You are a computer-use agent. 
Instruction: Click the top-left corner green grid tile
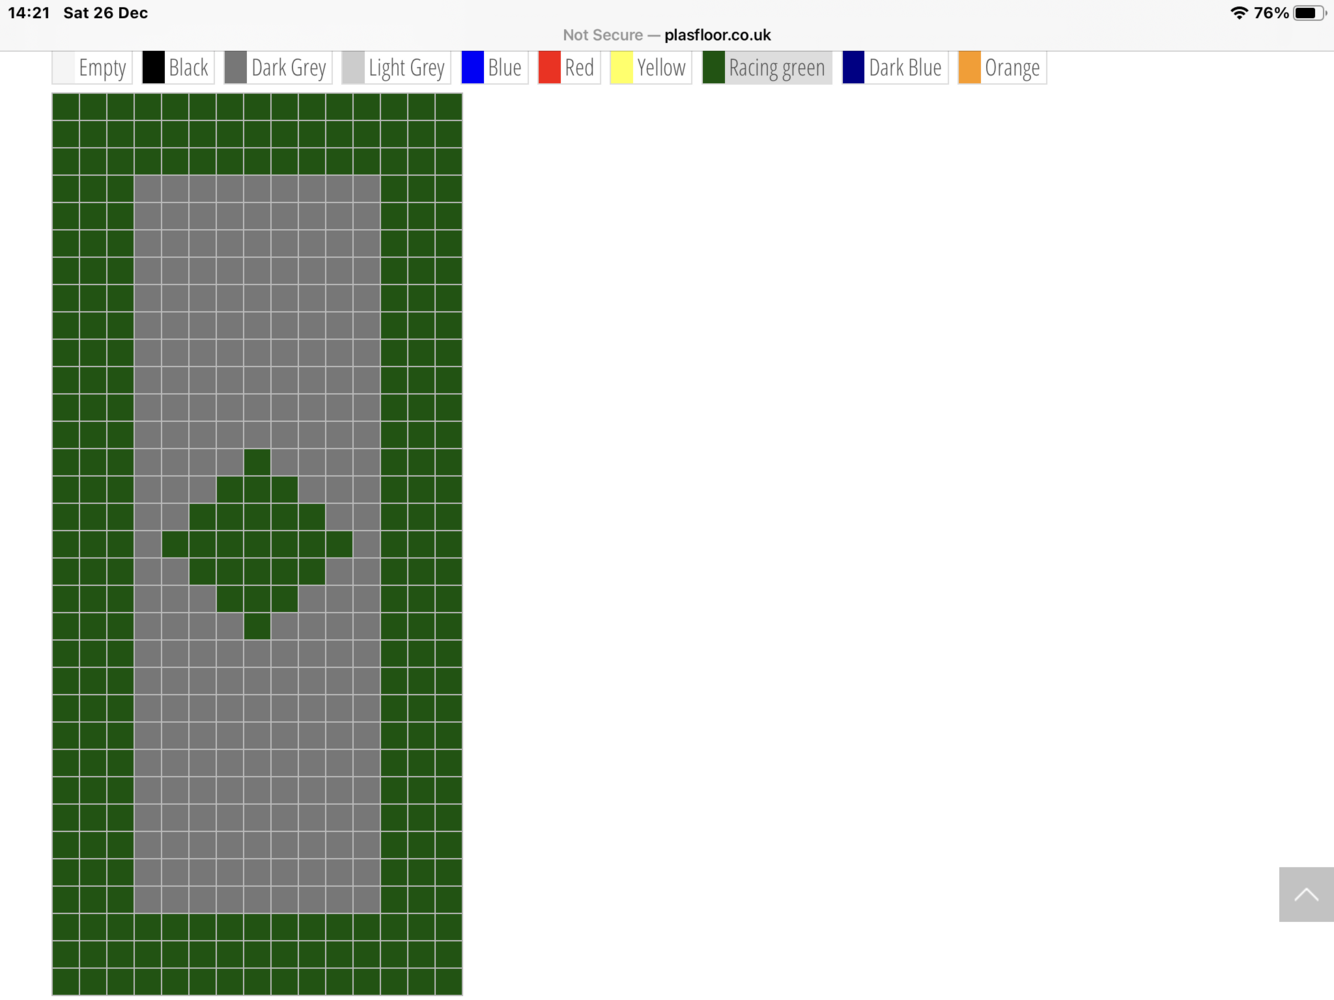pos(66,107)
